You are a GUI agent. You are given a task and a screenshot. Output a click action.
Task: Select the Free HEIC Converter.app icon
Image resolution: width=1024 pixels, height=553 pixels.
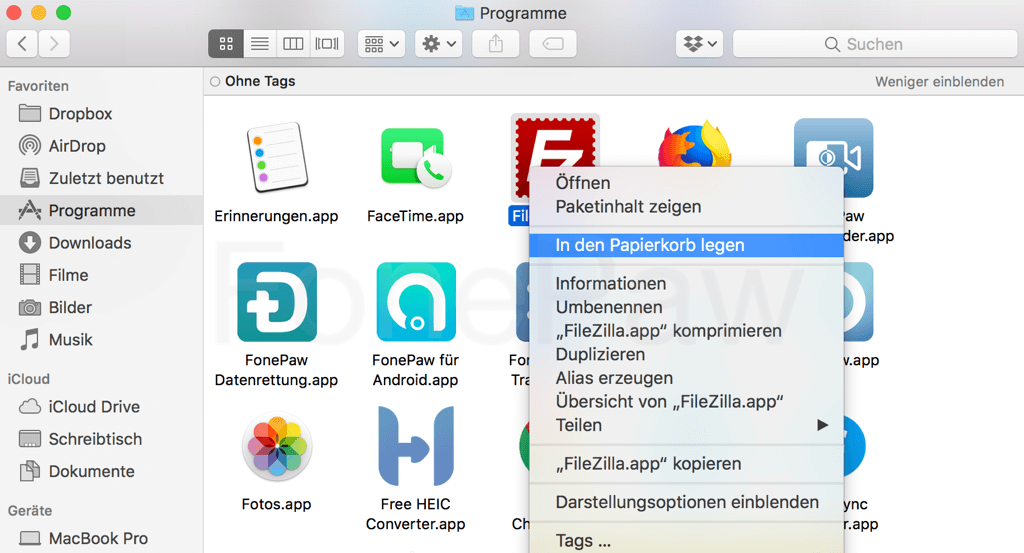point(416,447)
